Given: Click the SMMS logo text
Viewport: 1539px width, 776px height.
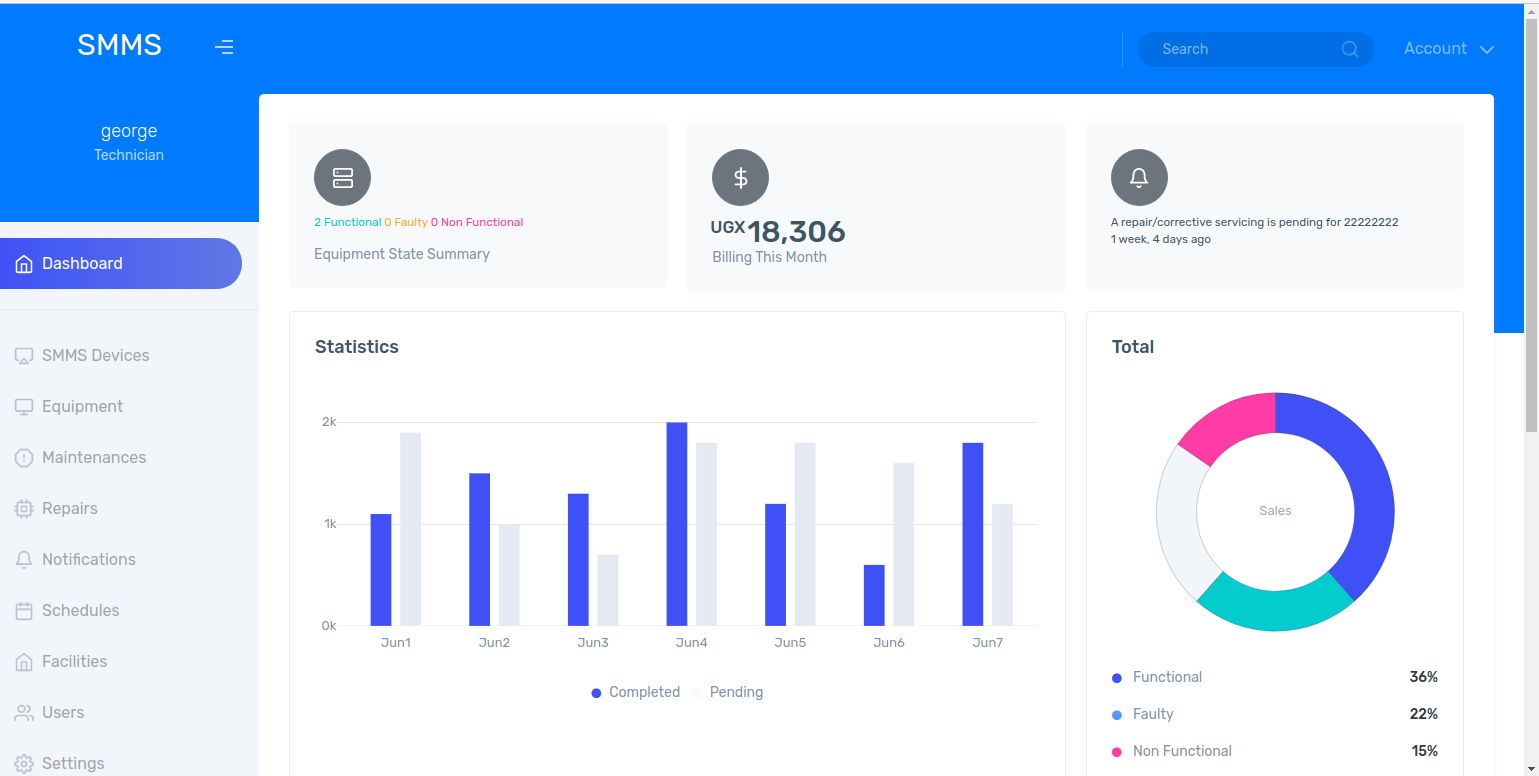Looking at the screenshot, I should (119, 45).
